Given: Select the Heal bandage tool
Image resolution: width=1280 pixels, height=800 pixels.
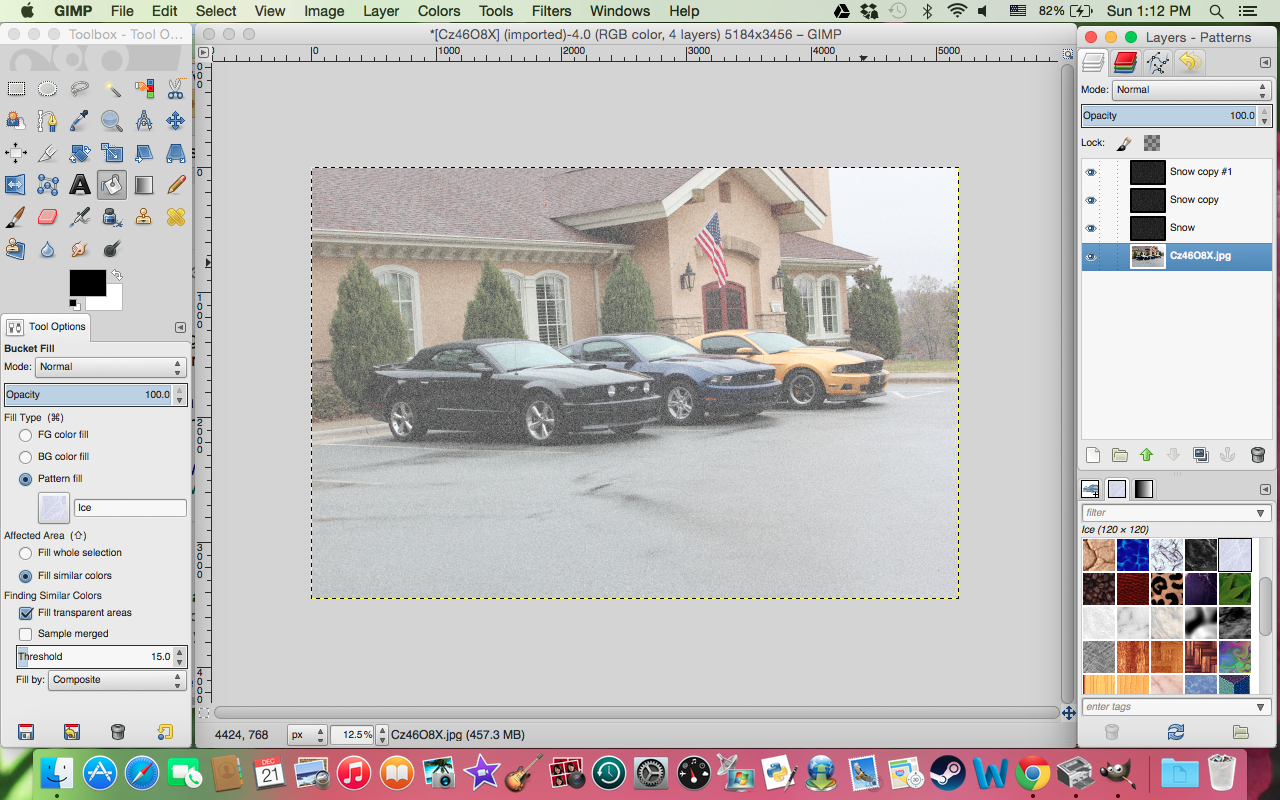Looking at the screenshot, I should [x=176, y=217].
